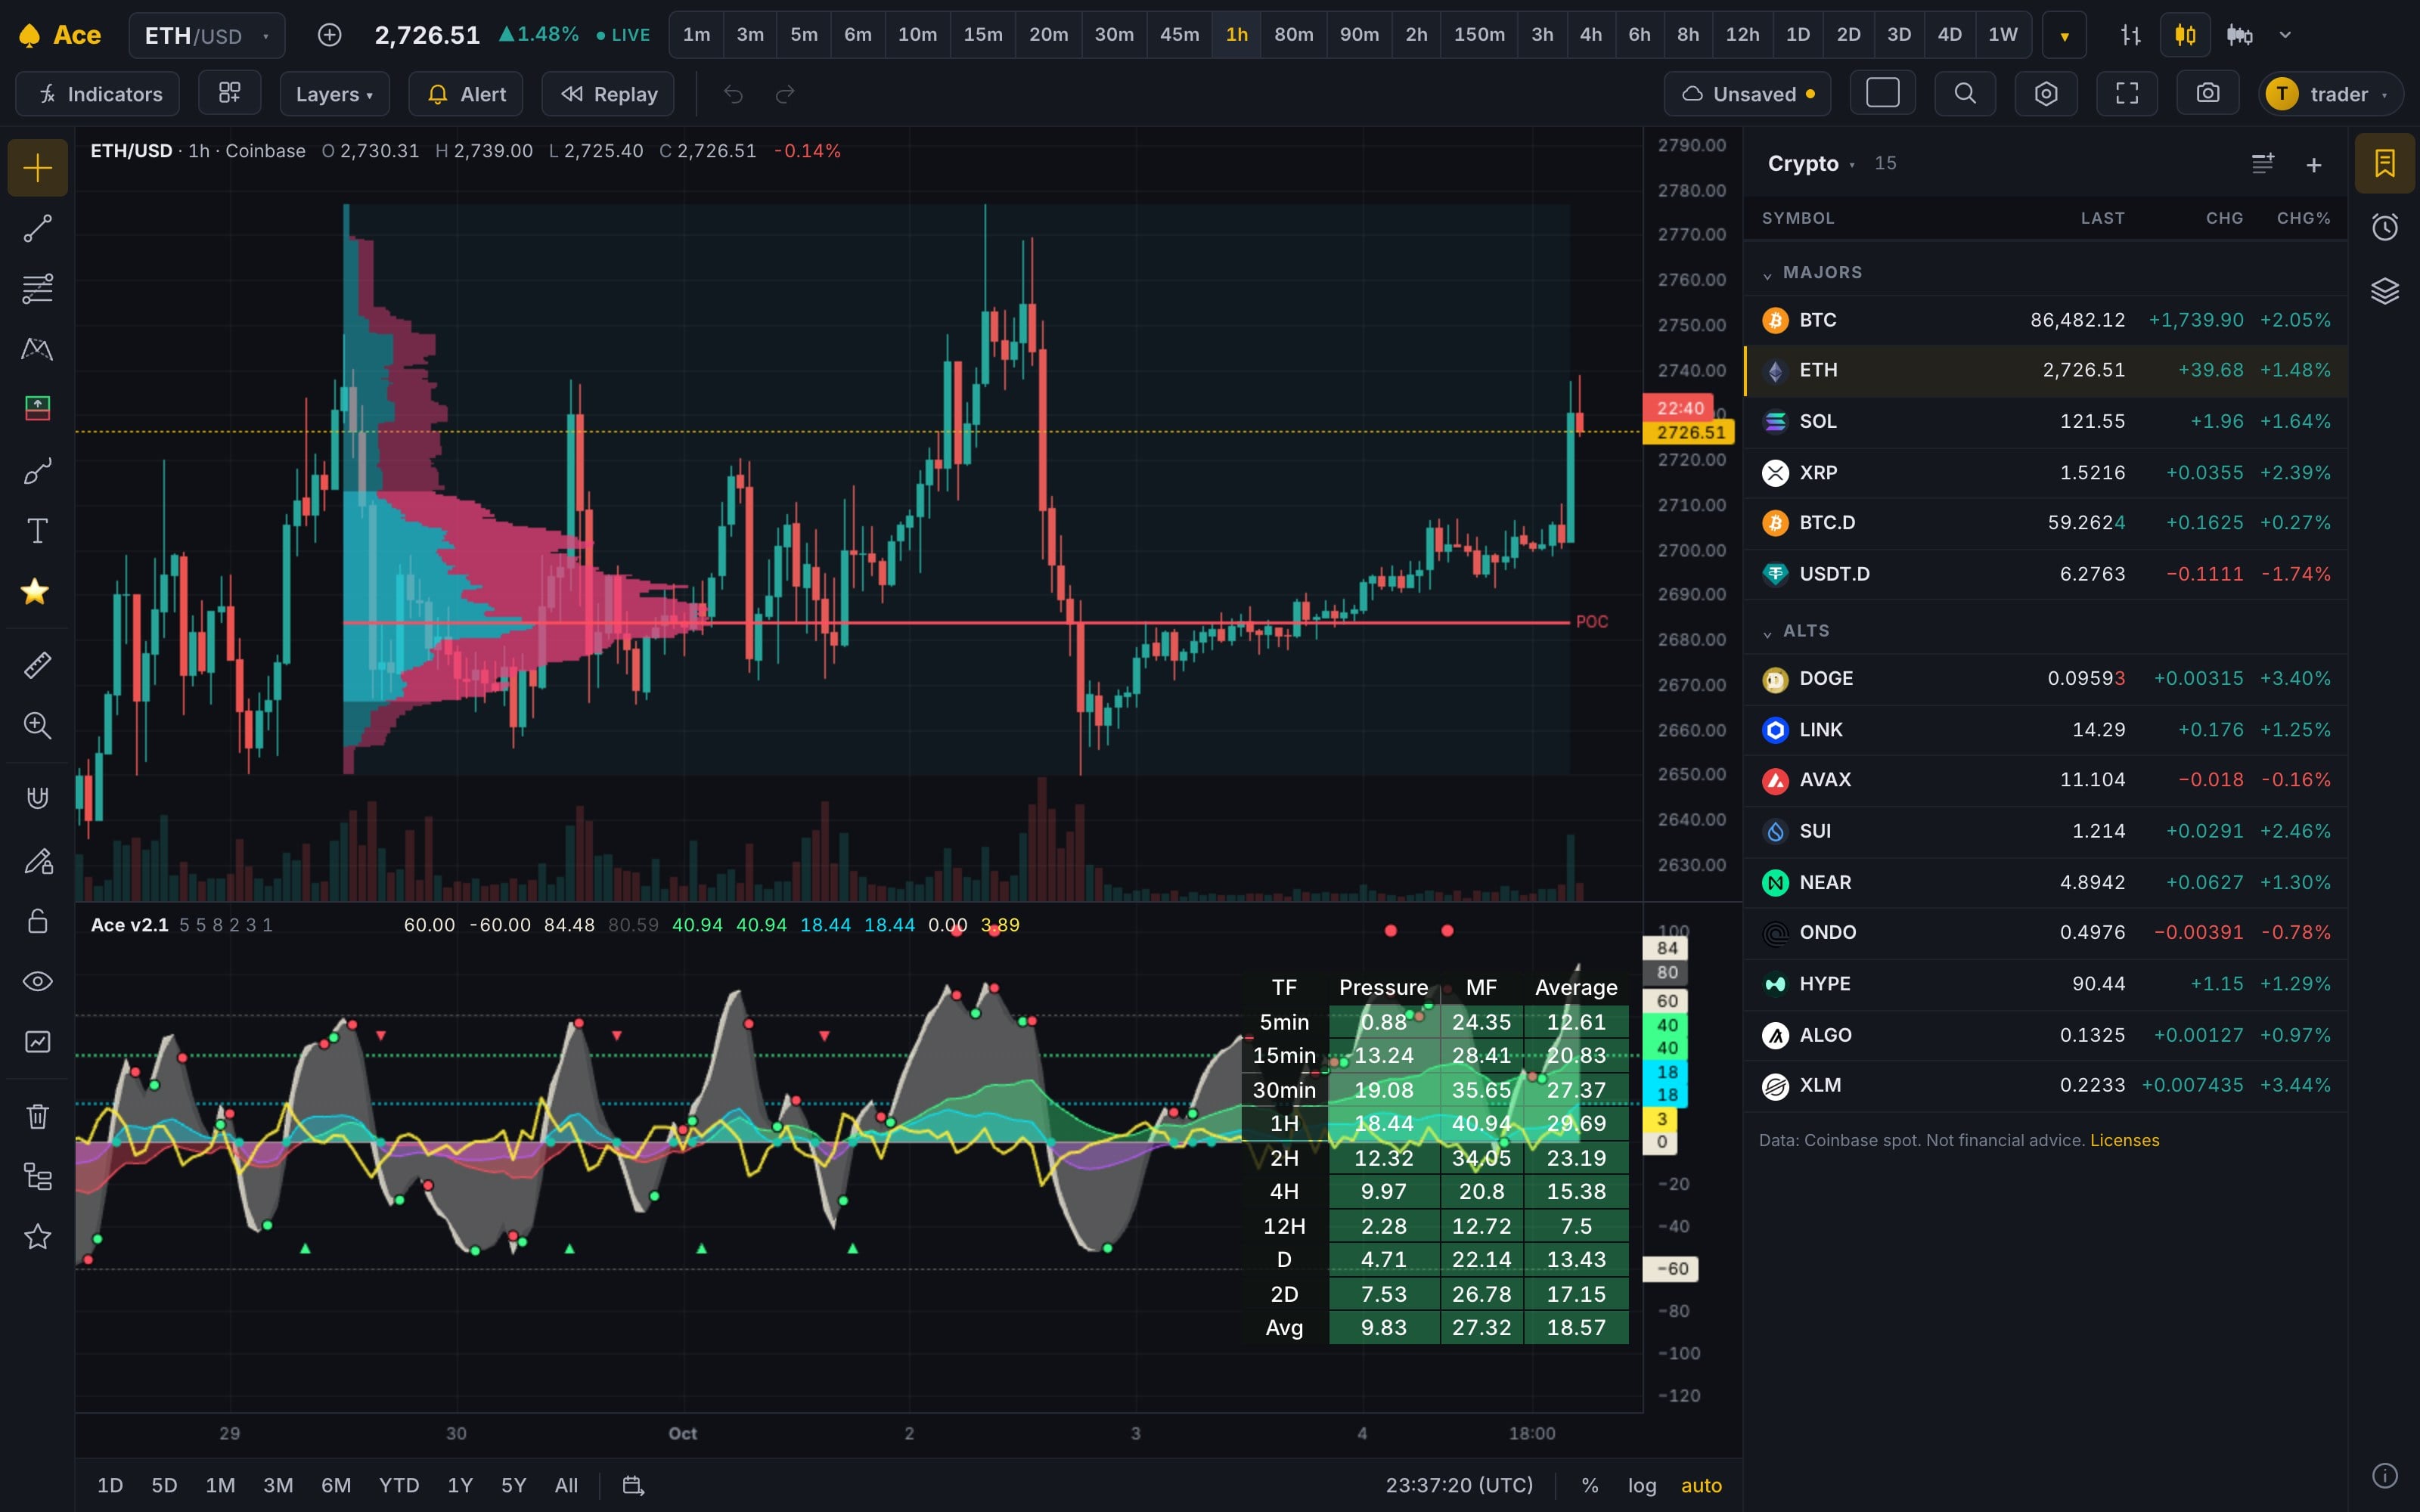Open the watchlist bookmark panel icon
The image size is (2420, 1512).
coord(2384,163)
